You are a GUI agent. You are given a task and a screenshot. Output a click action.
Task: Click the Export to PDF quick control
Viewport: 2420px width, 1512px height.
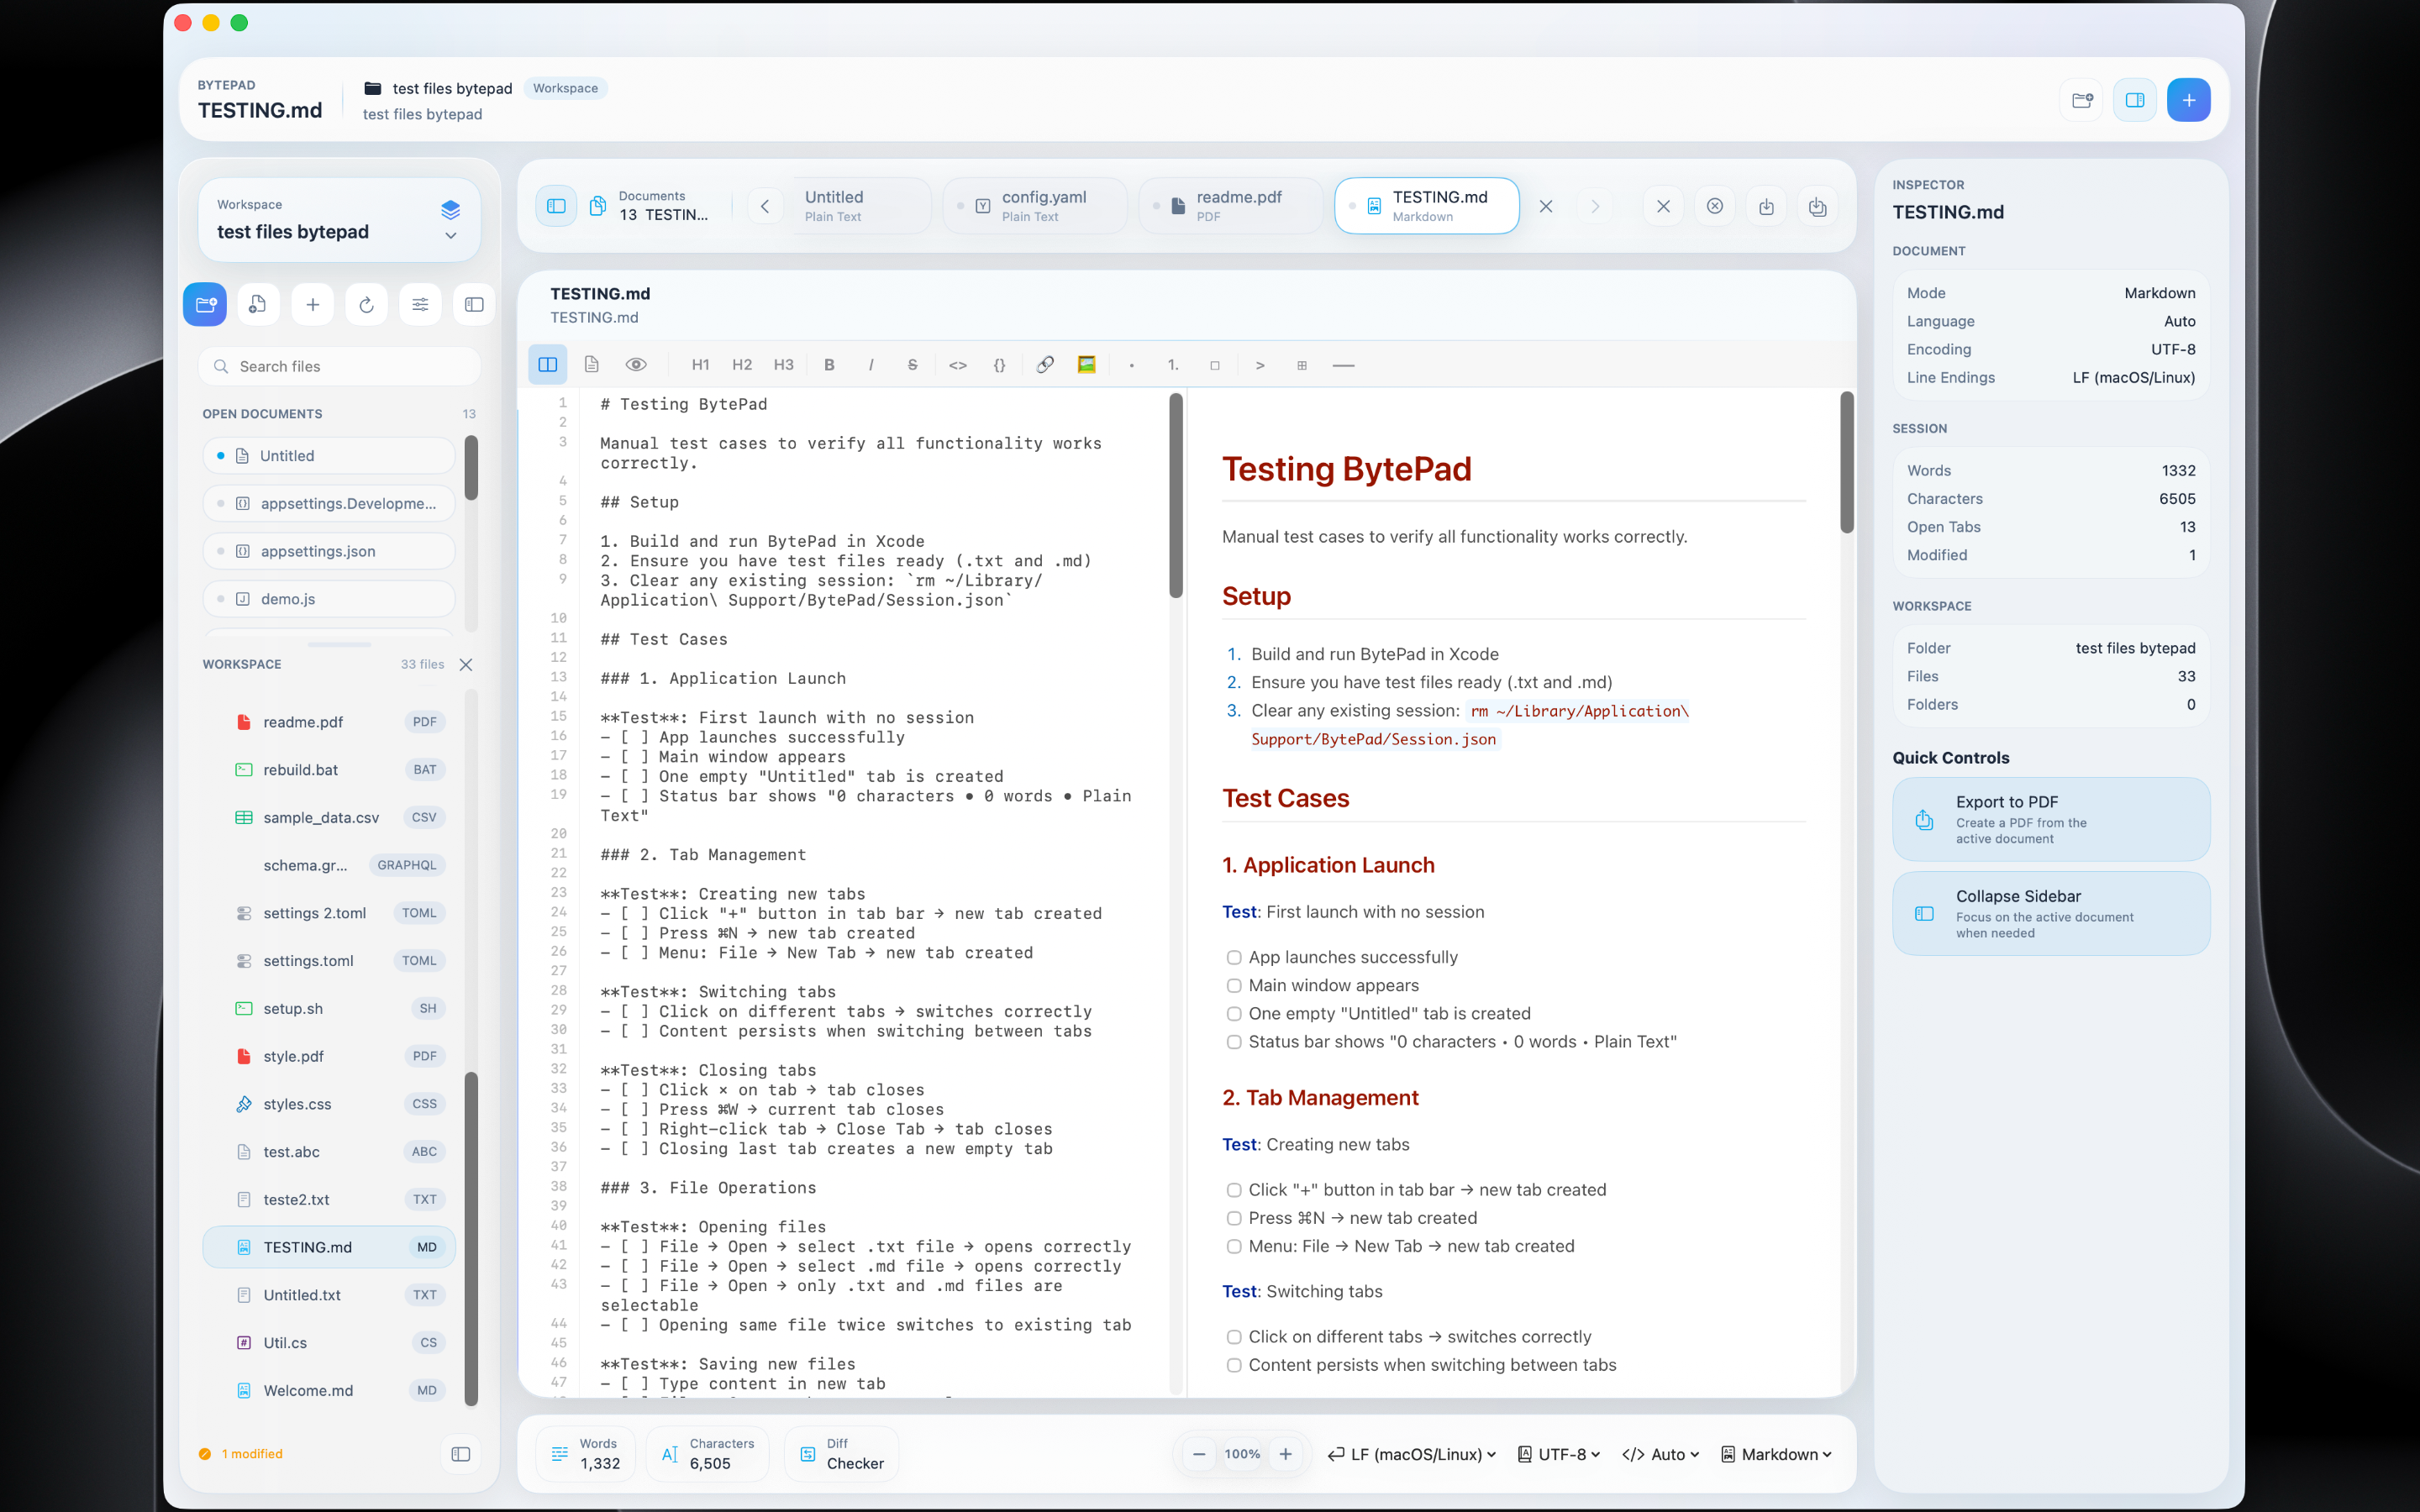(x=2049, y=818)
